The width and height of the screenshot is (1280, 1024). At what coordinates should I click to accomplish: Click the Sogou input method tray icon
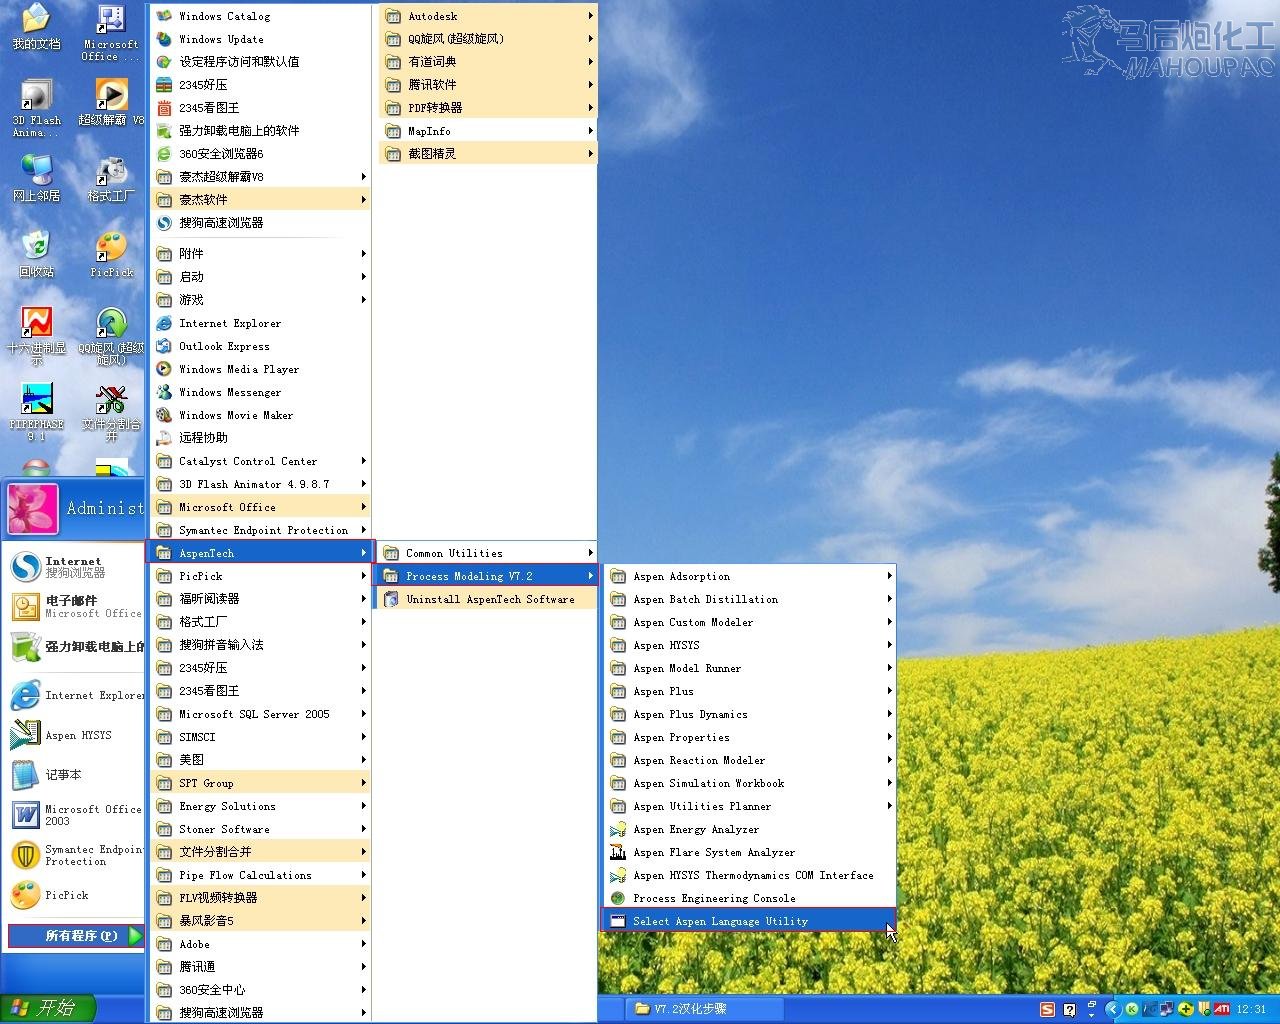tap(1047, 1009)
